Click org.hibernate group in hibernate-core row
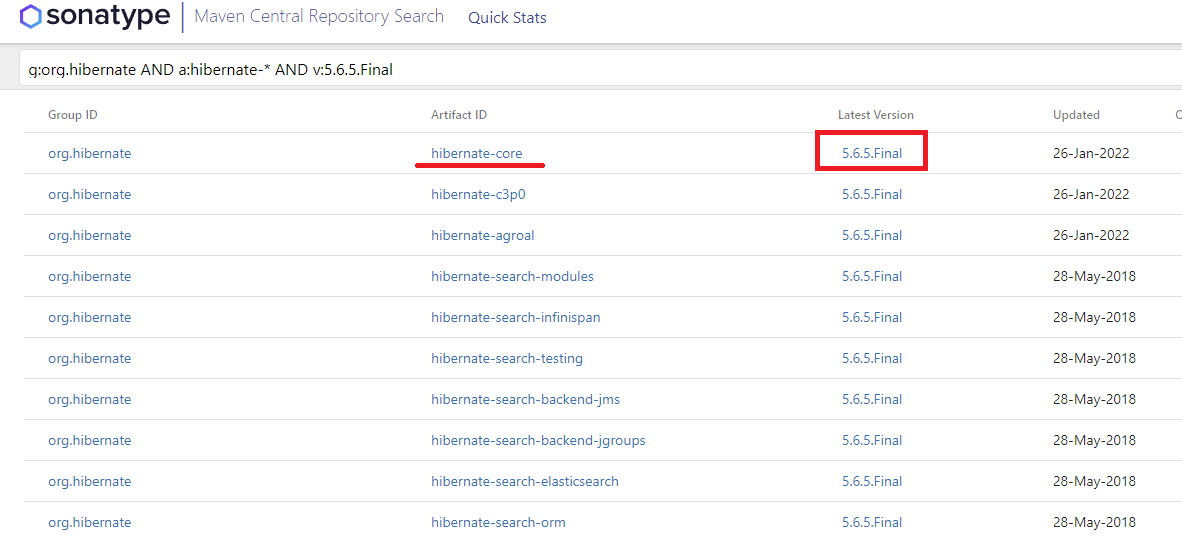Image resolution: width=1182 pixels, height=546 pixels. coord(90,153)
